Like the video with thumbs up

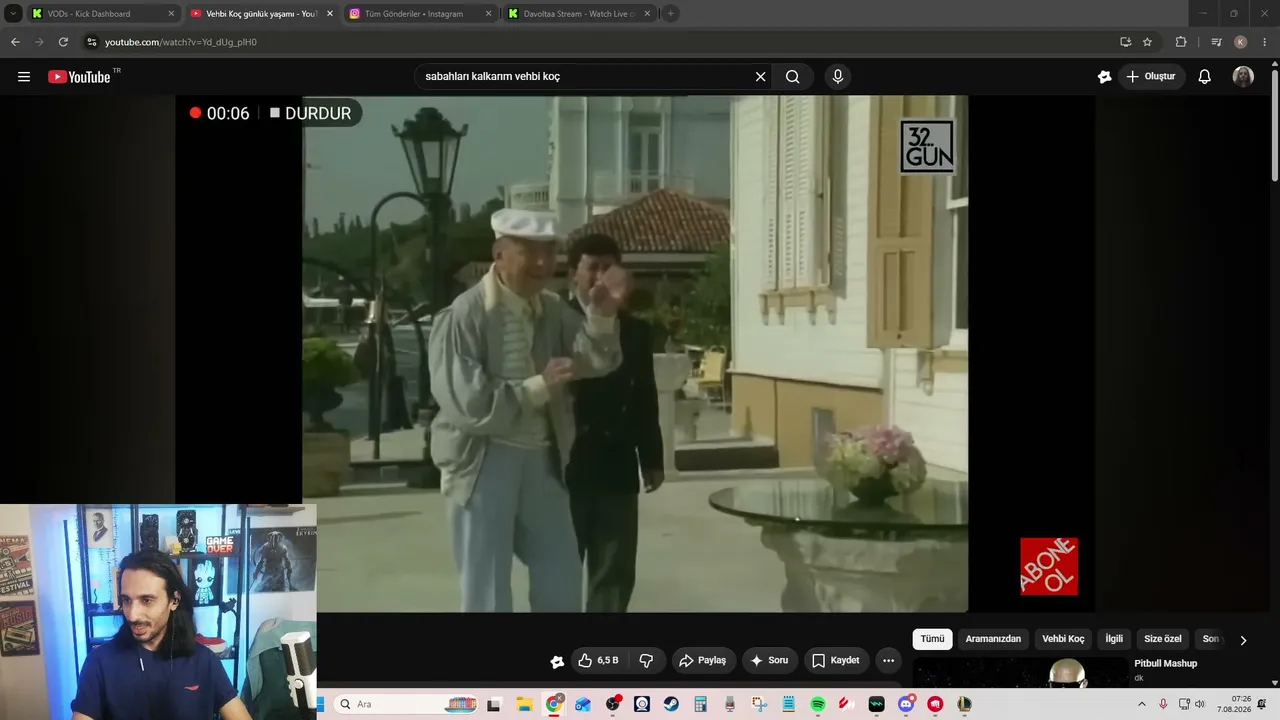pyautogui.click(x=598, y=660)
